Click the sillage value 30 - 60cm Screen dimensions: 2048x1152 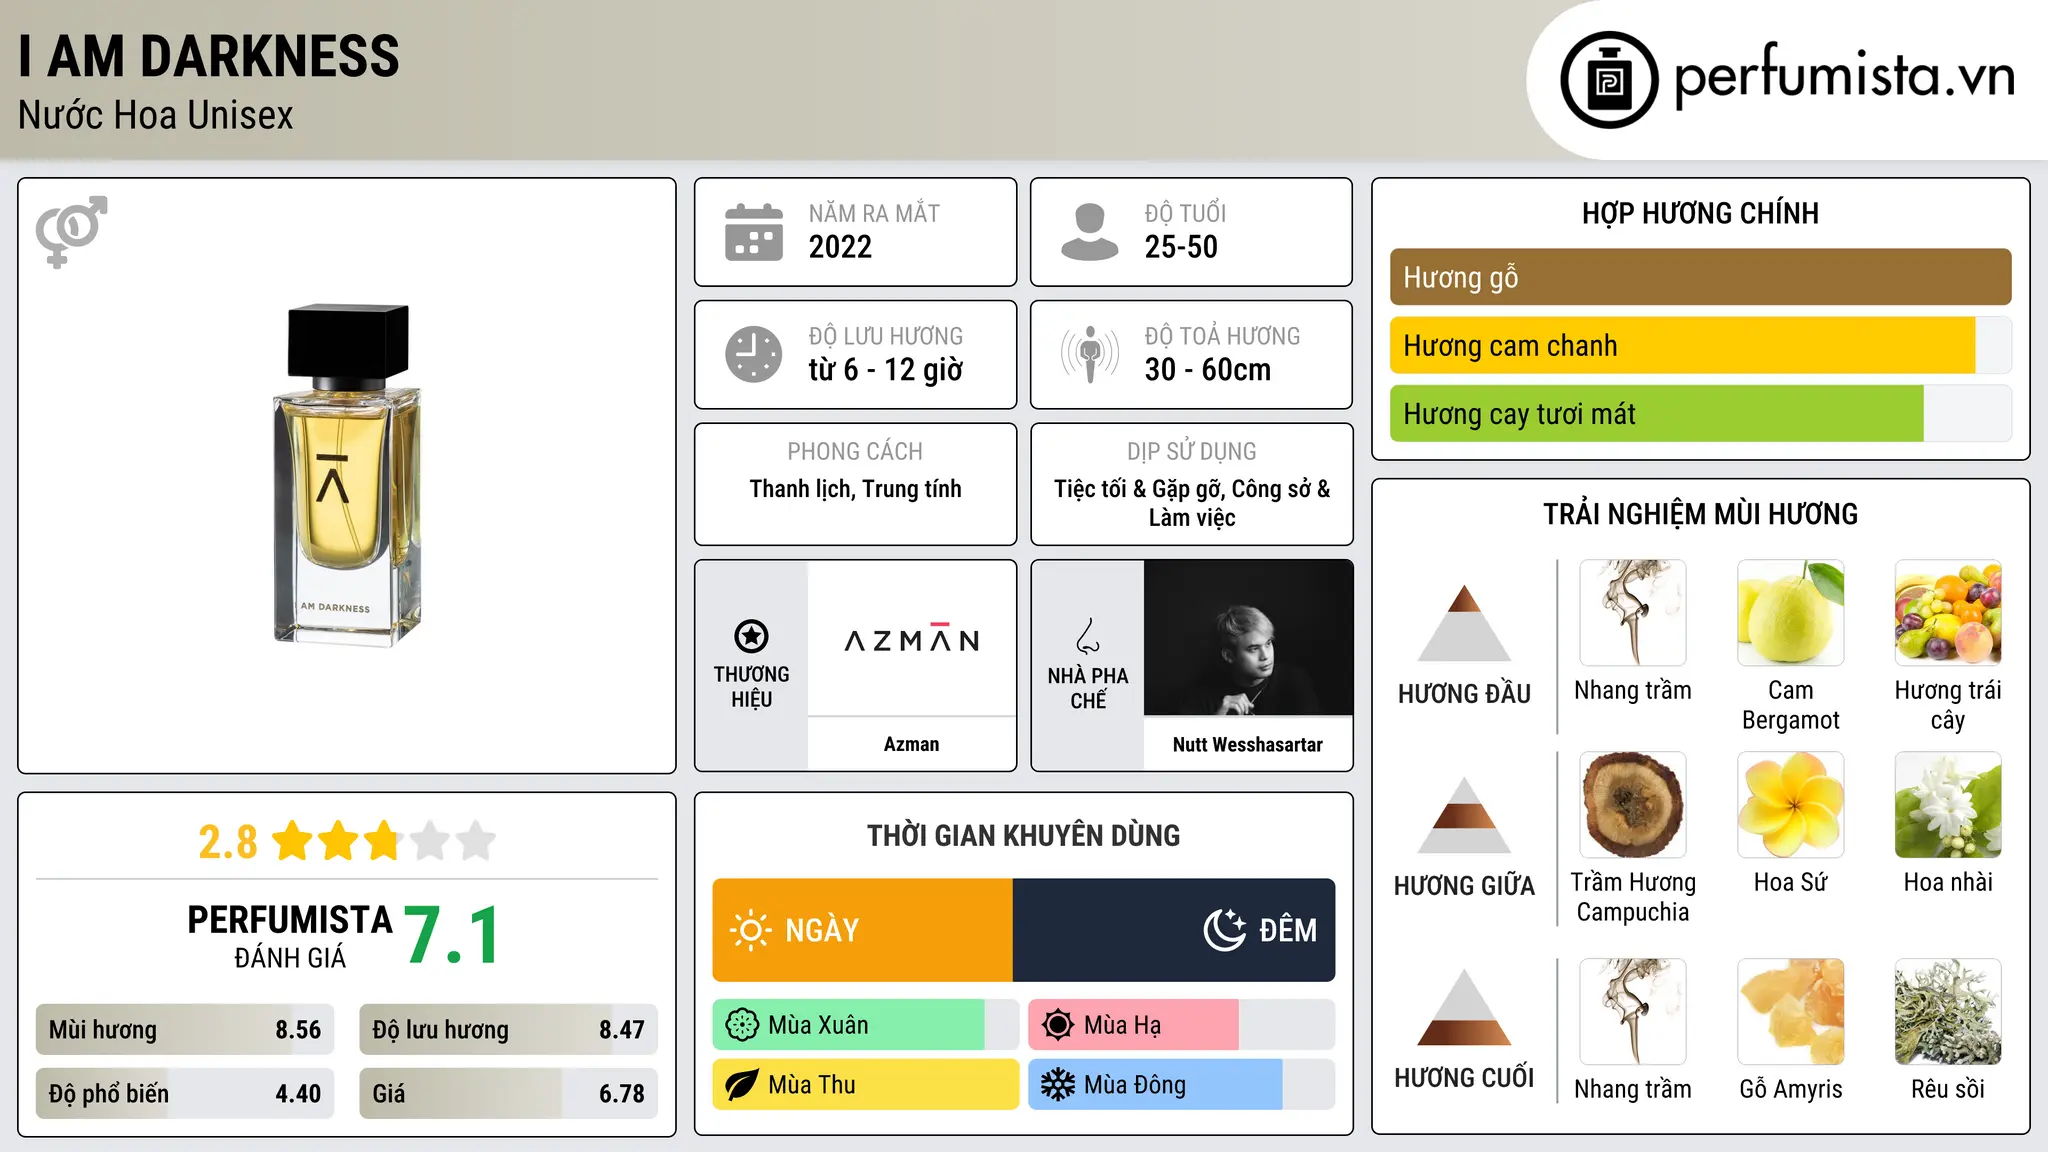coord(1208,370)
